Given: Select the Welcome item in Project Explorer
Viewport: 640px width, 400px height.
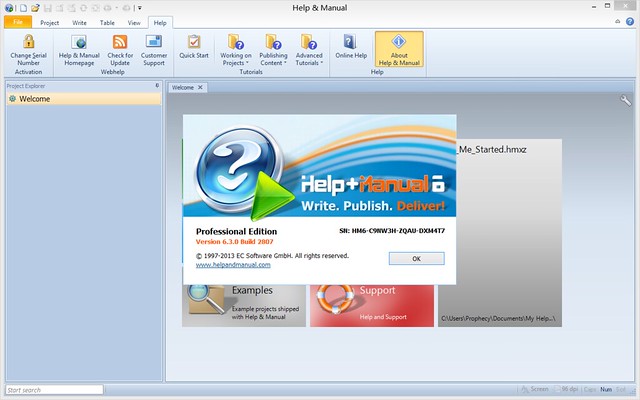Looking at the screenshot, I should click(x=84, y=99).
